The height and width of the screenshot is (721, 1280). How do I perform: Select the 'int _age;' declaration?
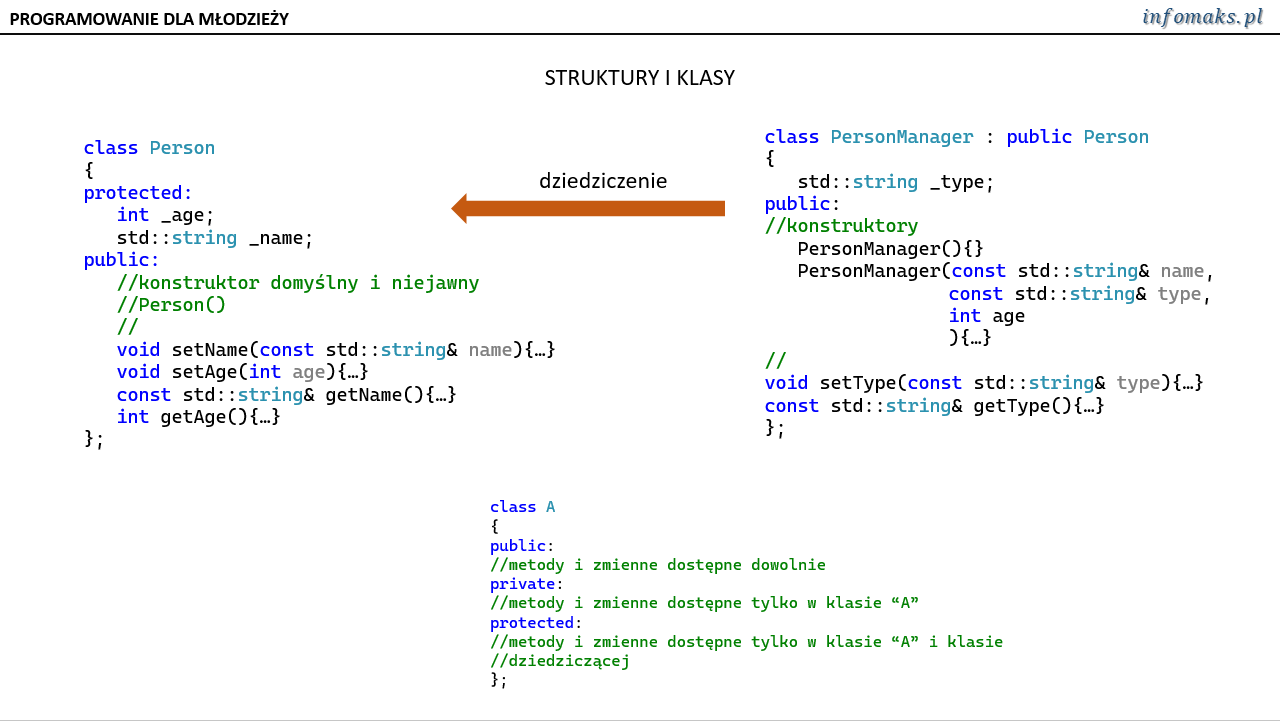tap(166, 215)
